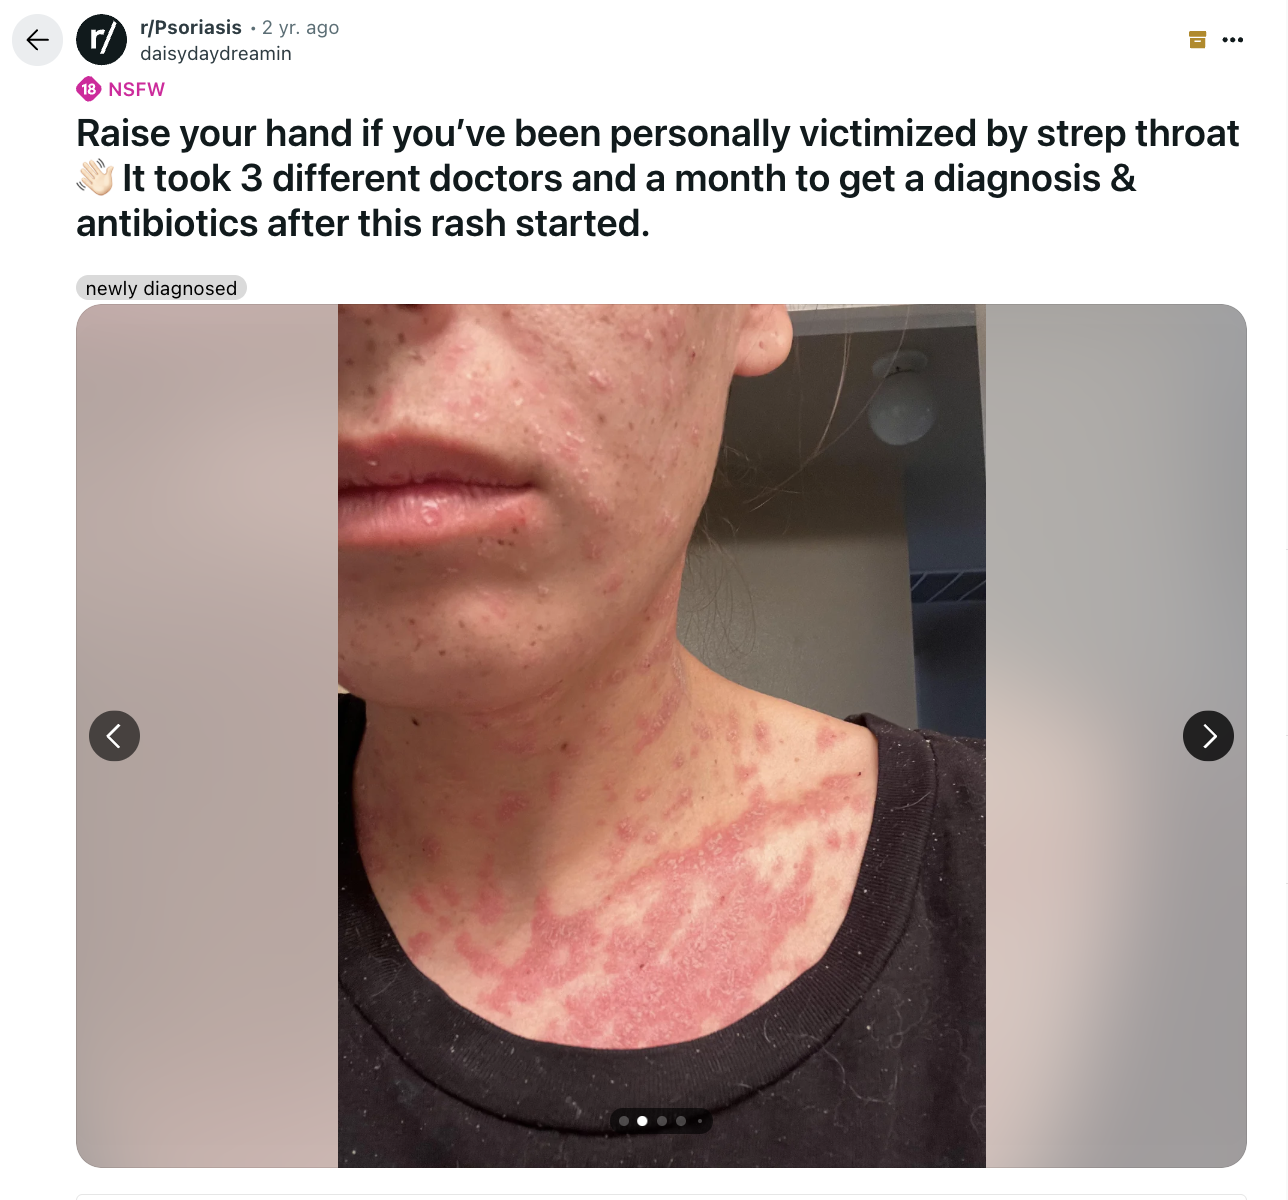Image resolution: width=1288 pixels, height=1200 pixels.
Task: Click the NSFW text label
Action: point(136,89)
